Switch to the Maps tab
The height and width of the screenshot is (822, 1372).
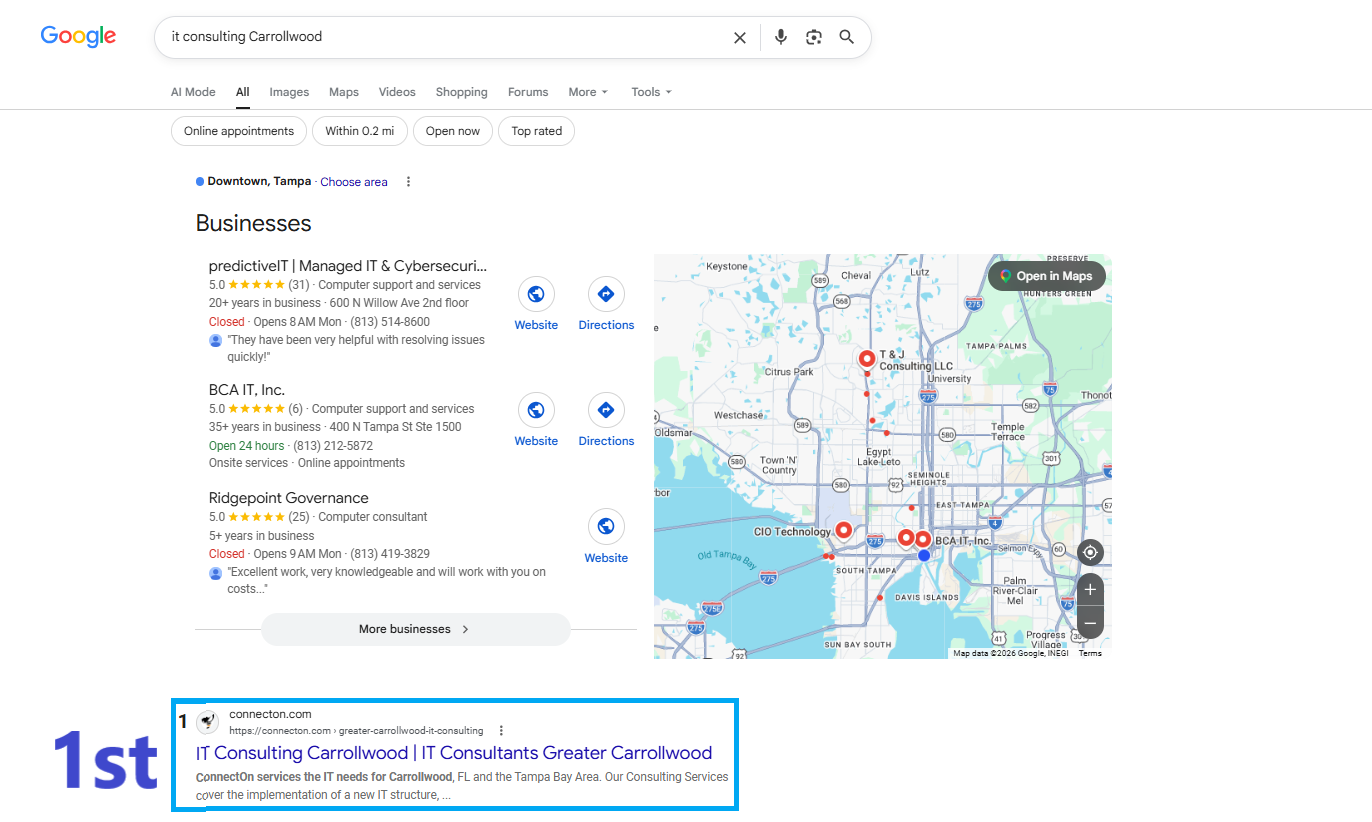click(344, 92)
